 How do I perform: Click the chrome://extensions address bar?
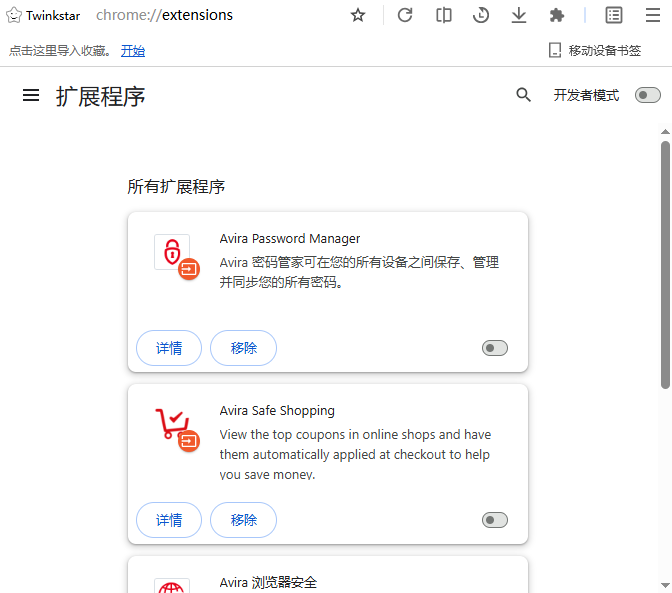pos(164,15)
